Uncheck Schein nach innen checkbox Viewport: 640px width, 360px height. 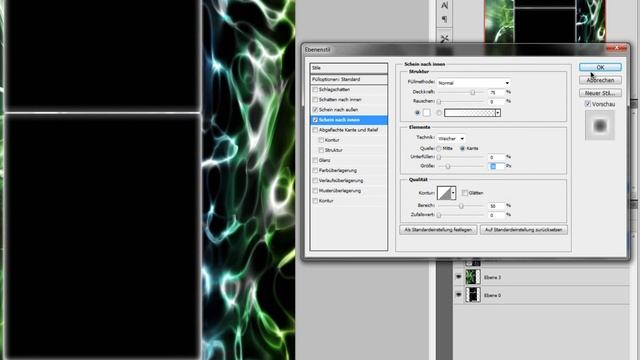pos(315,120)
